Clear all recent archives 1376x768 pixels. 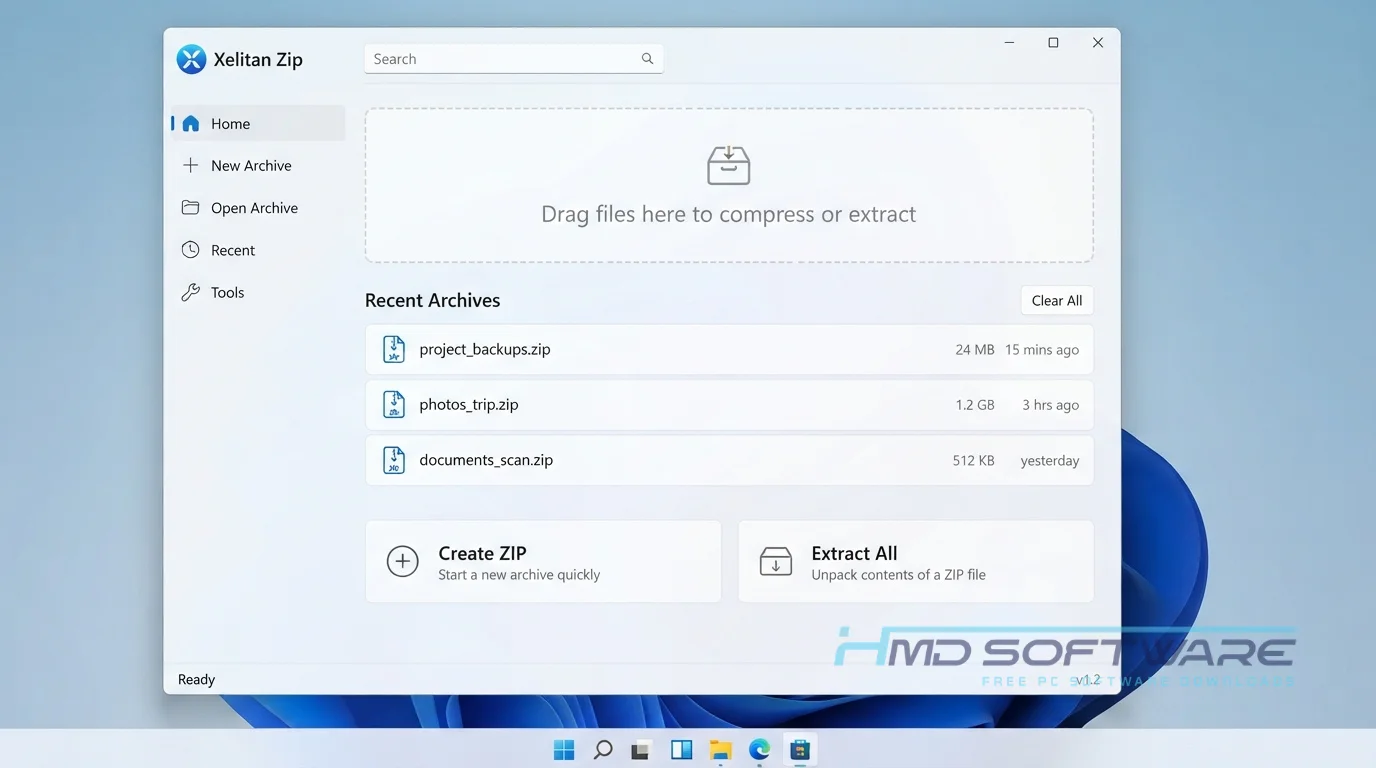[x=1057, y=301]
